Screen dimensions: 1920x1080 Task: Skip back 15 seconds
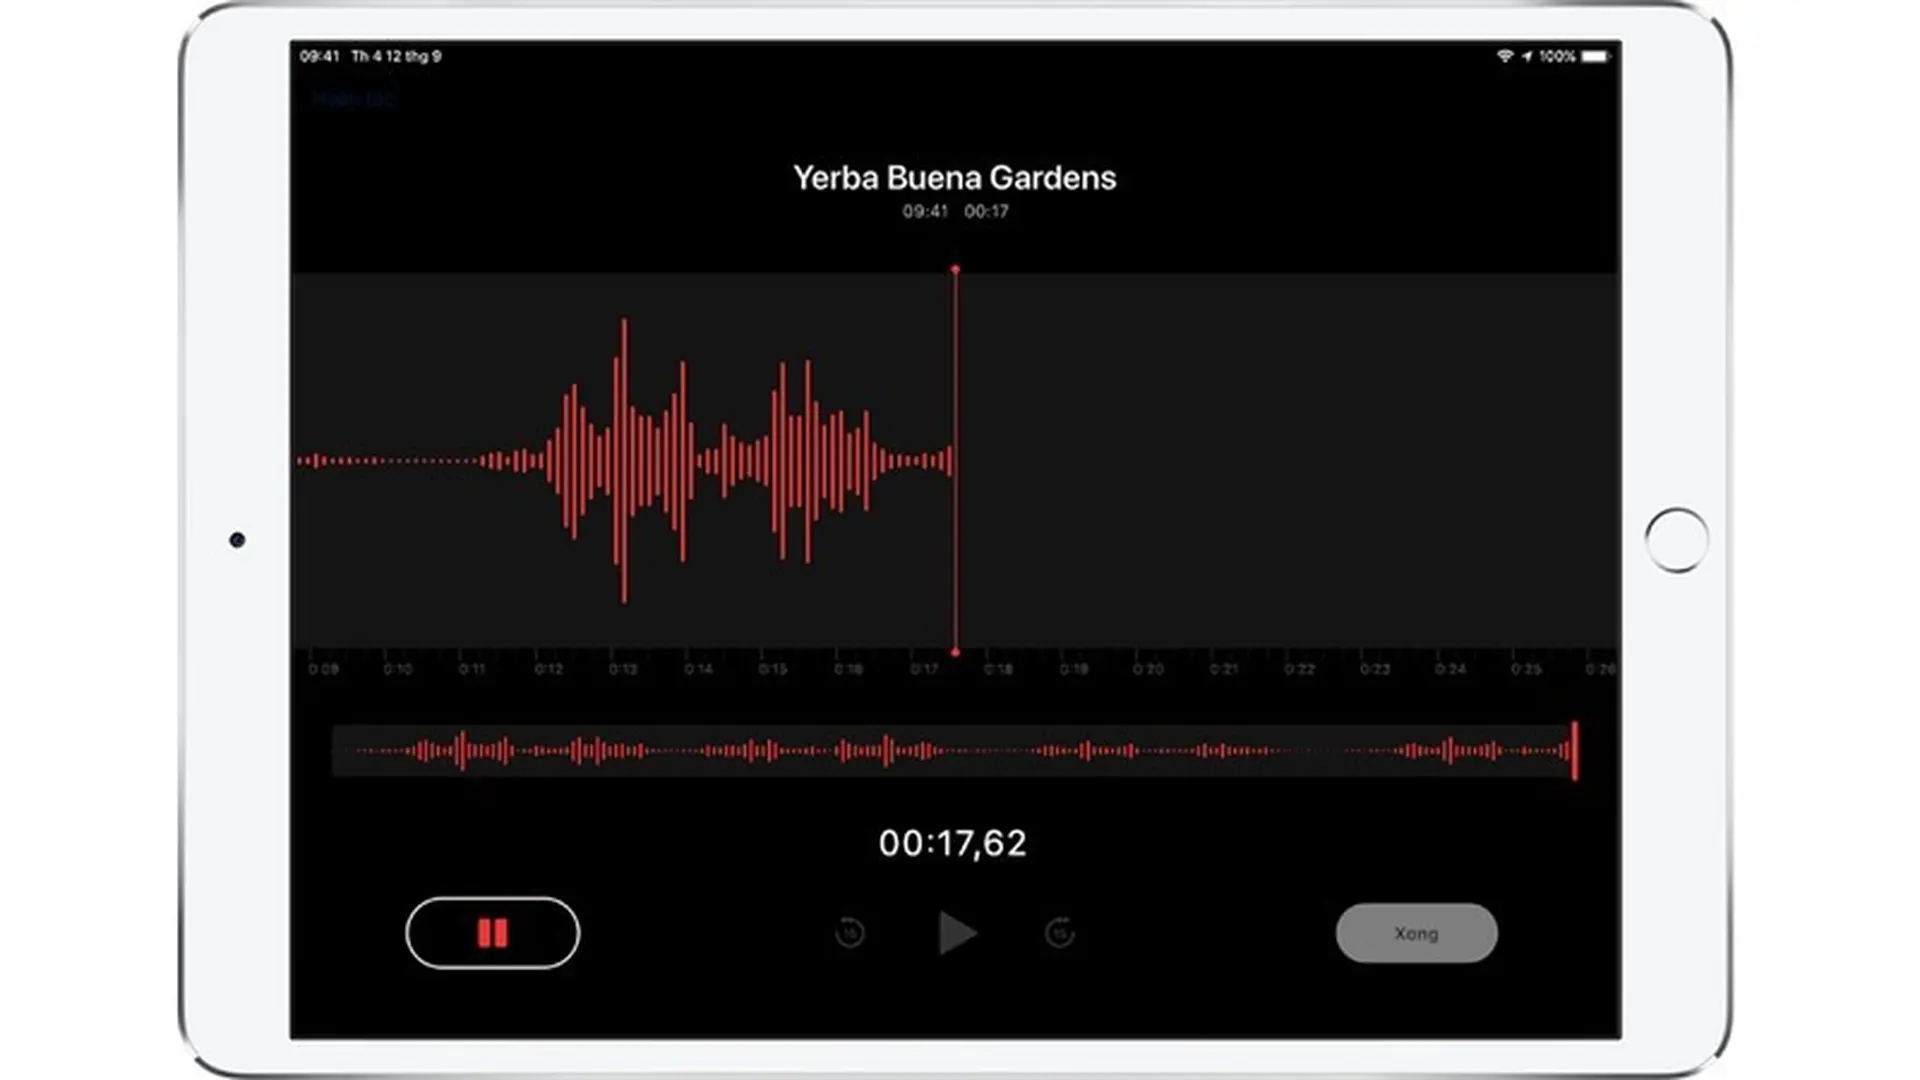[x=850, y=933]
